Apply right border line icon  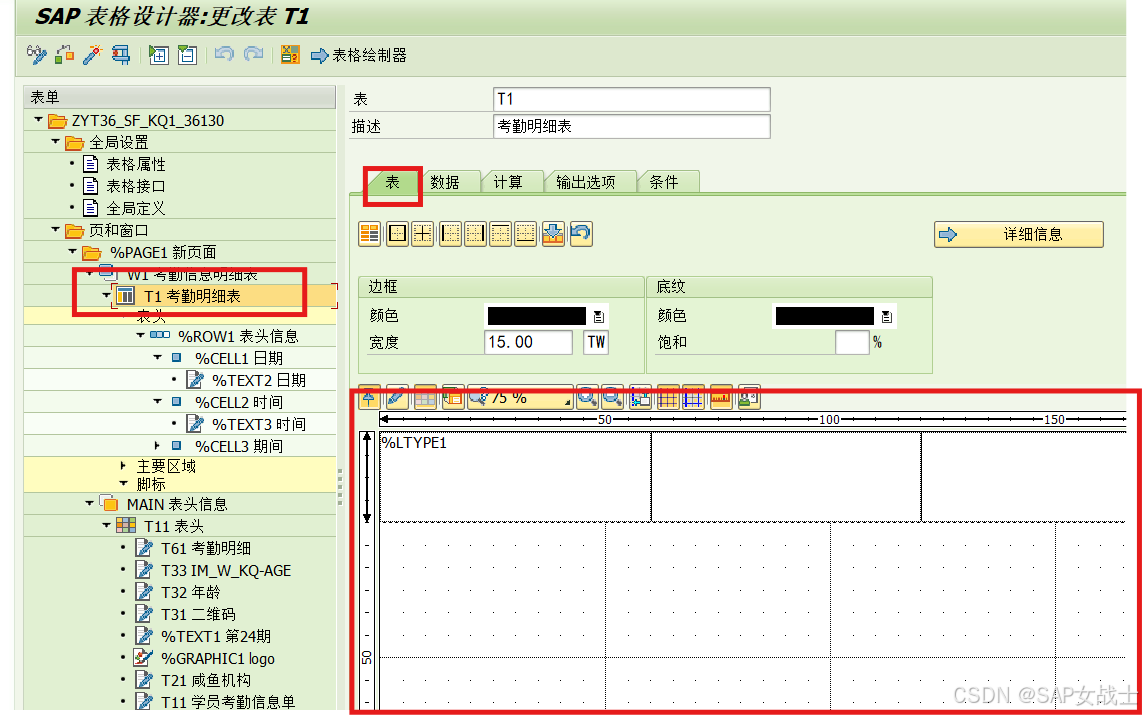(475, 234)
